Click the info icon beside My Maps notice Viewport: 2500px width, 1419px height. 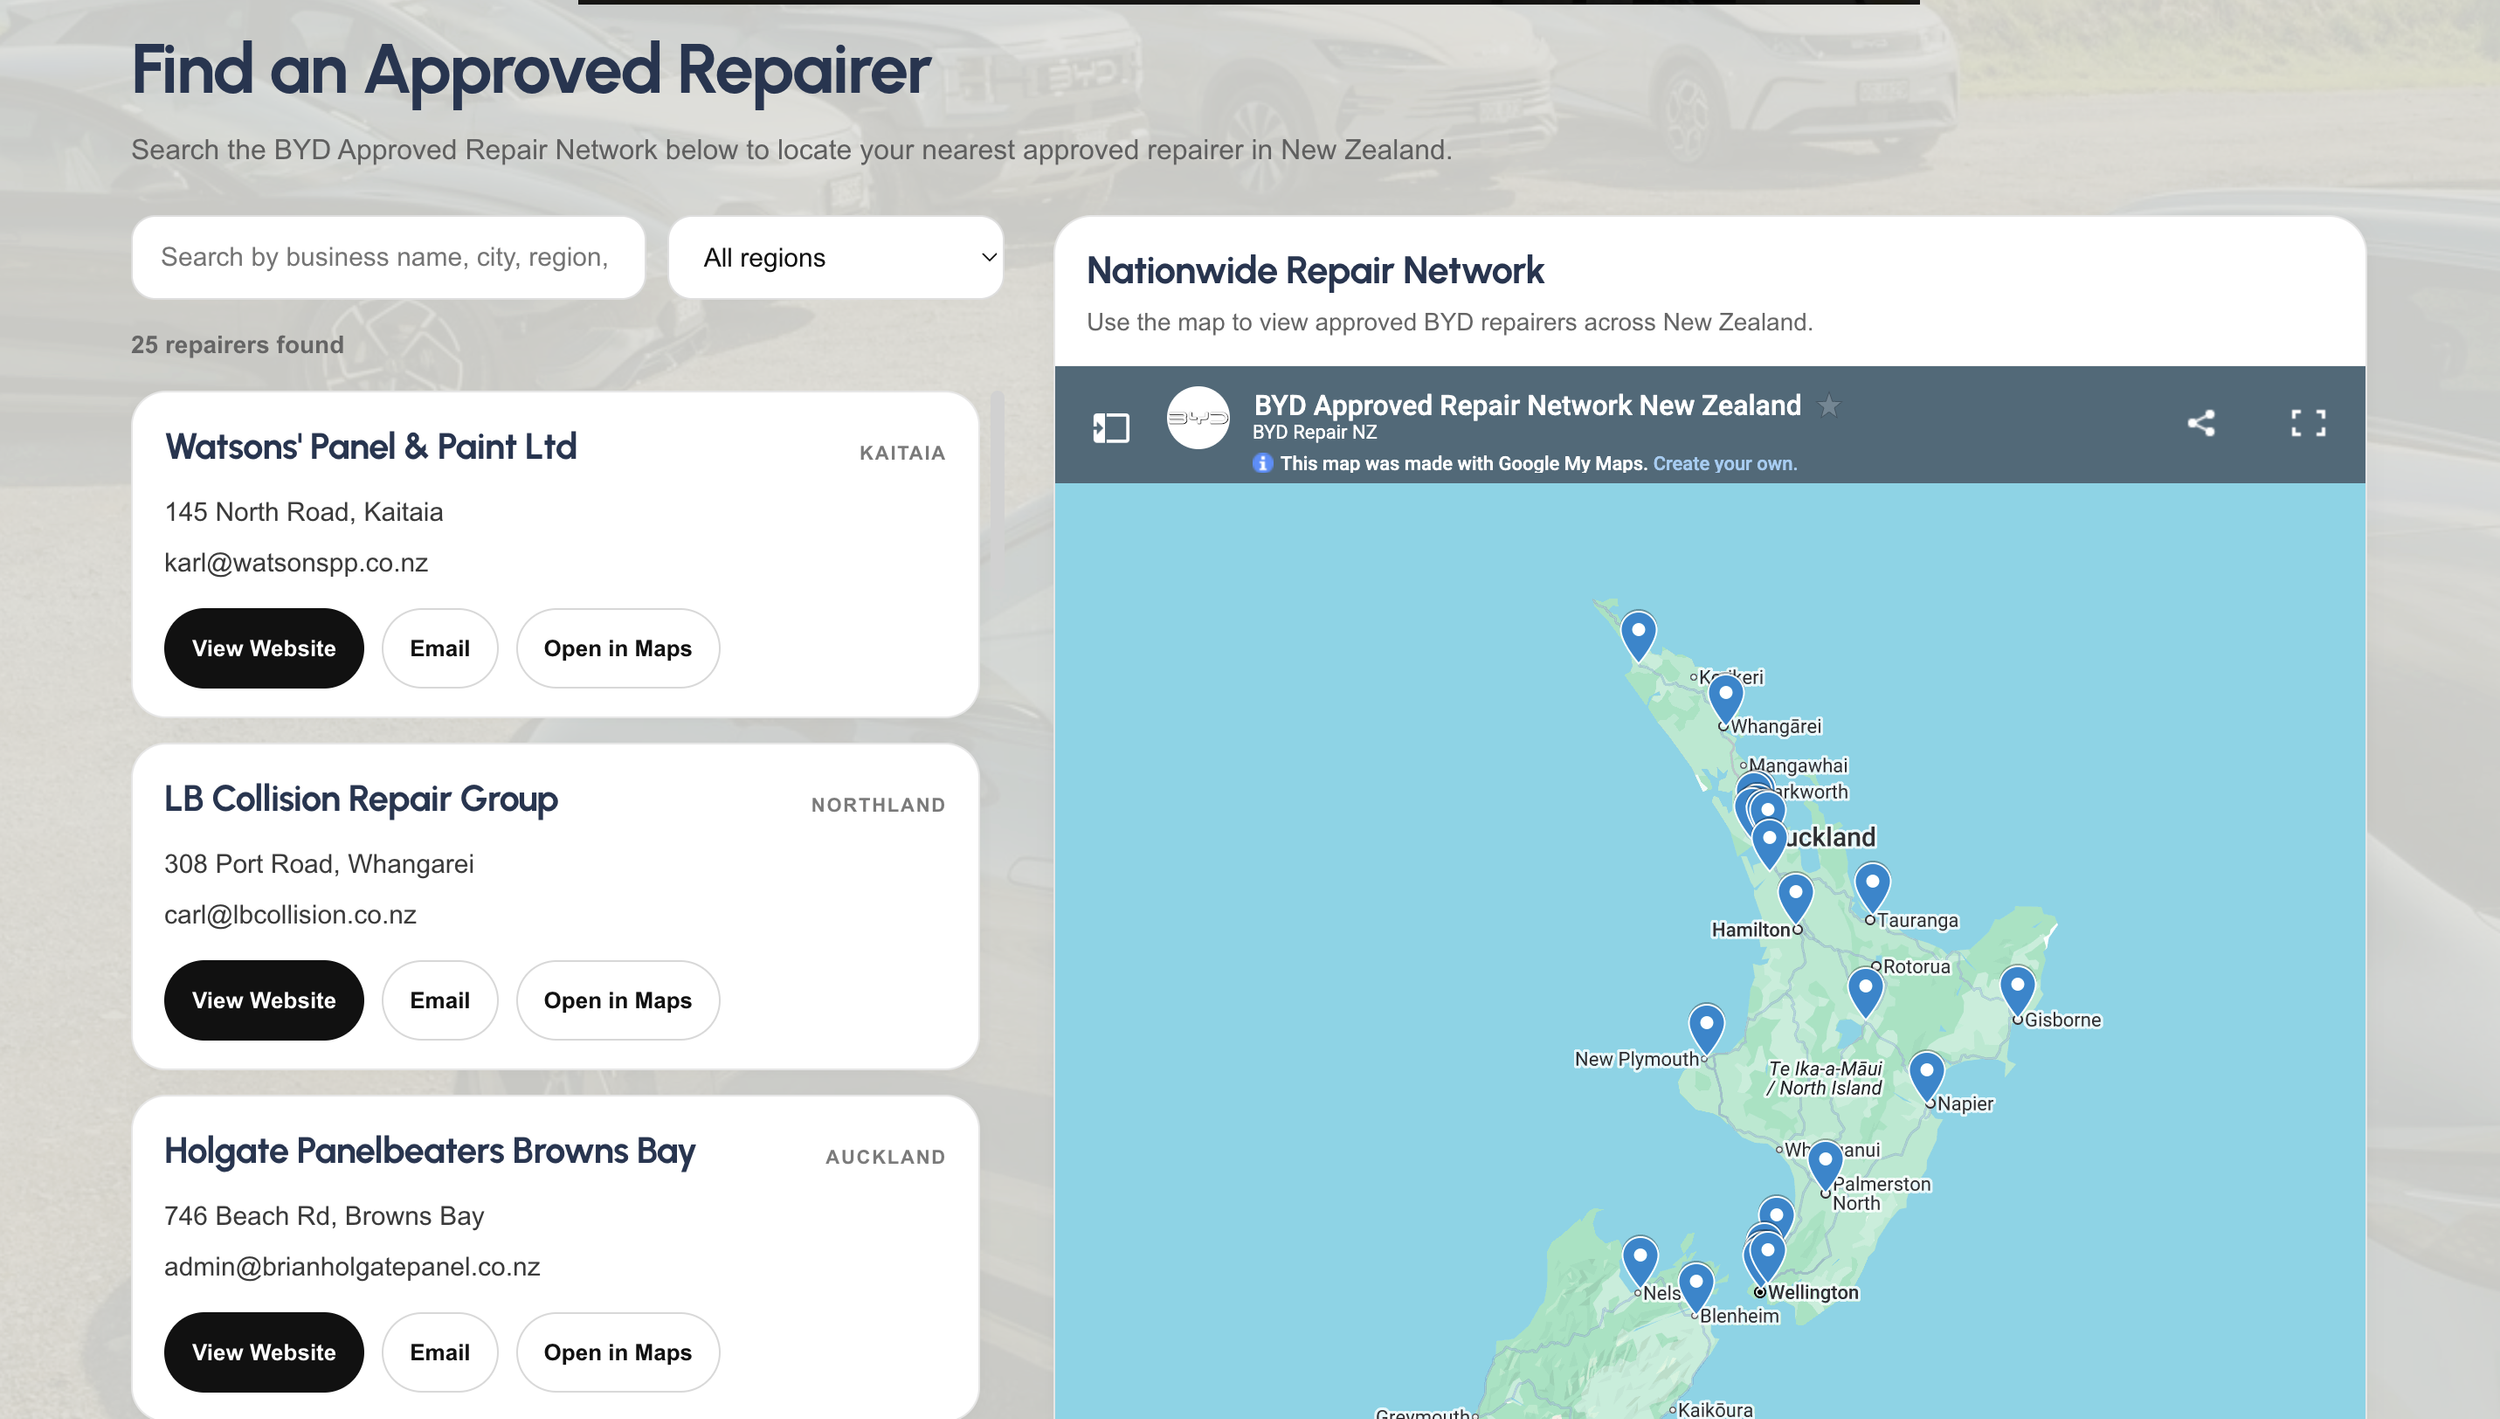coord(1263,463)
